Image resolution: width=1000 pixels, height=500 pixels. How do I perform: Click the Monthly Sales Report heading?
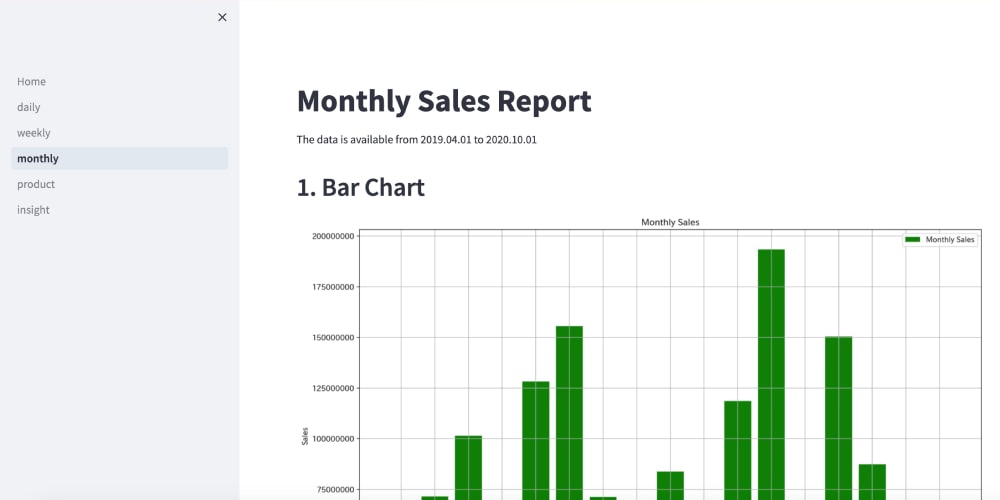pyautogui.click(x=444, y=101)
